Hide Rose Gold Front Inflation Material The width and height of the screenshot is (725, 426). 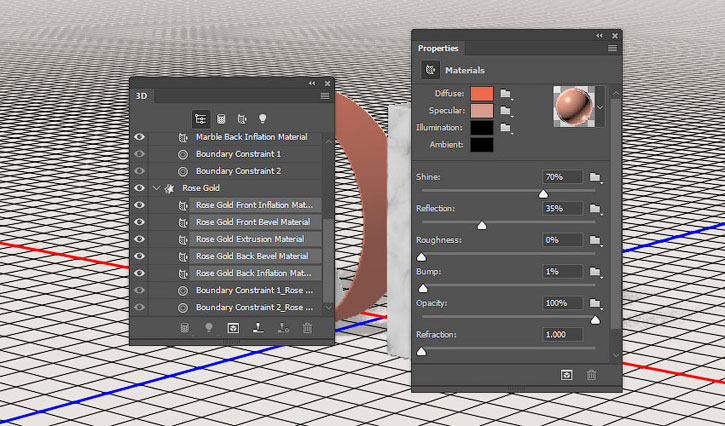[x=139, y=205]
